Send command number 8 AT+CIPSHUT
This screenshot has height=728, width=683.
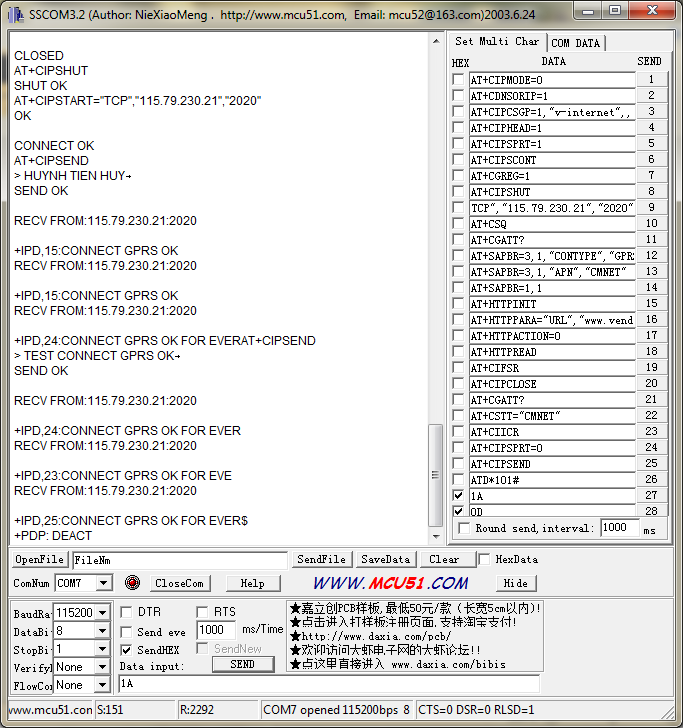pyautogui.click(x=651, y=191)
